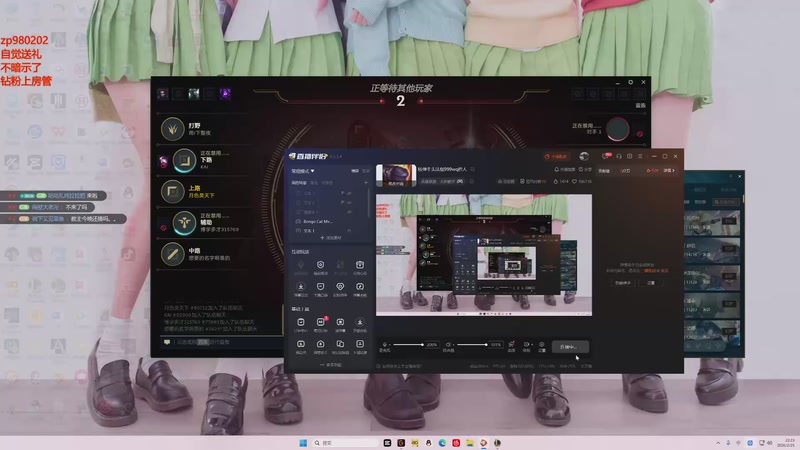Switch to landscape screen layout
This screenshot has height=450, width=800.
tap(355, 171)
